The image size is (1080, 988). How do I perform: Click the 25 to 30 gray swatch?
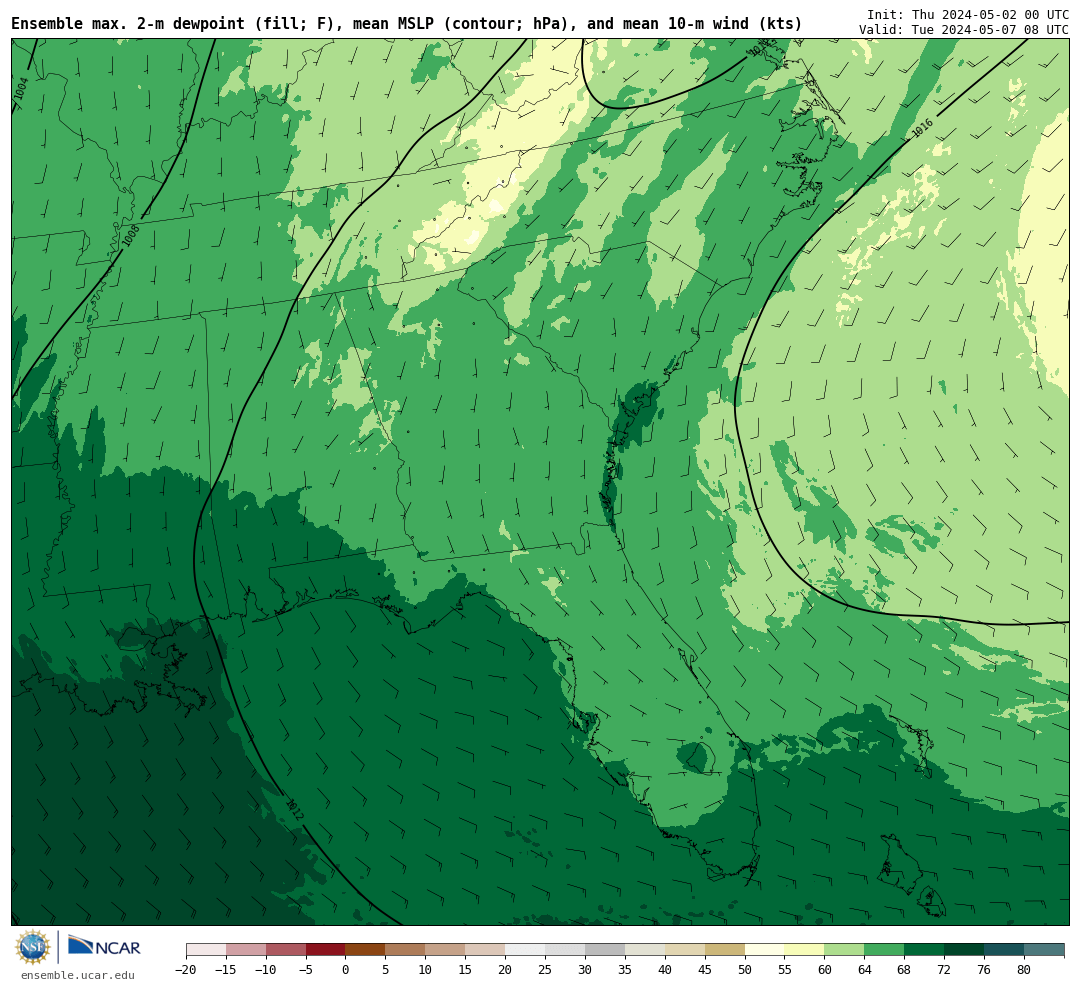tap(565, 950)
